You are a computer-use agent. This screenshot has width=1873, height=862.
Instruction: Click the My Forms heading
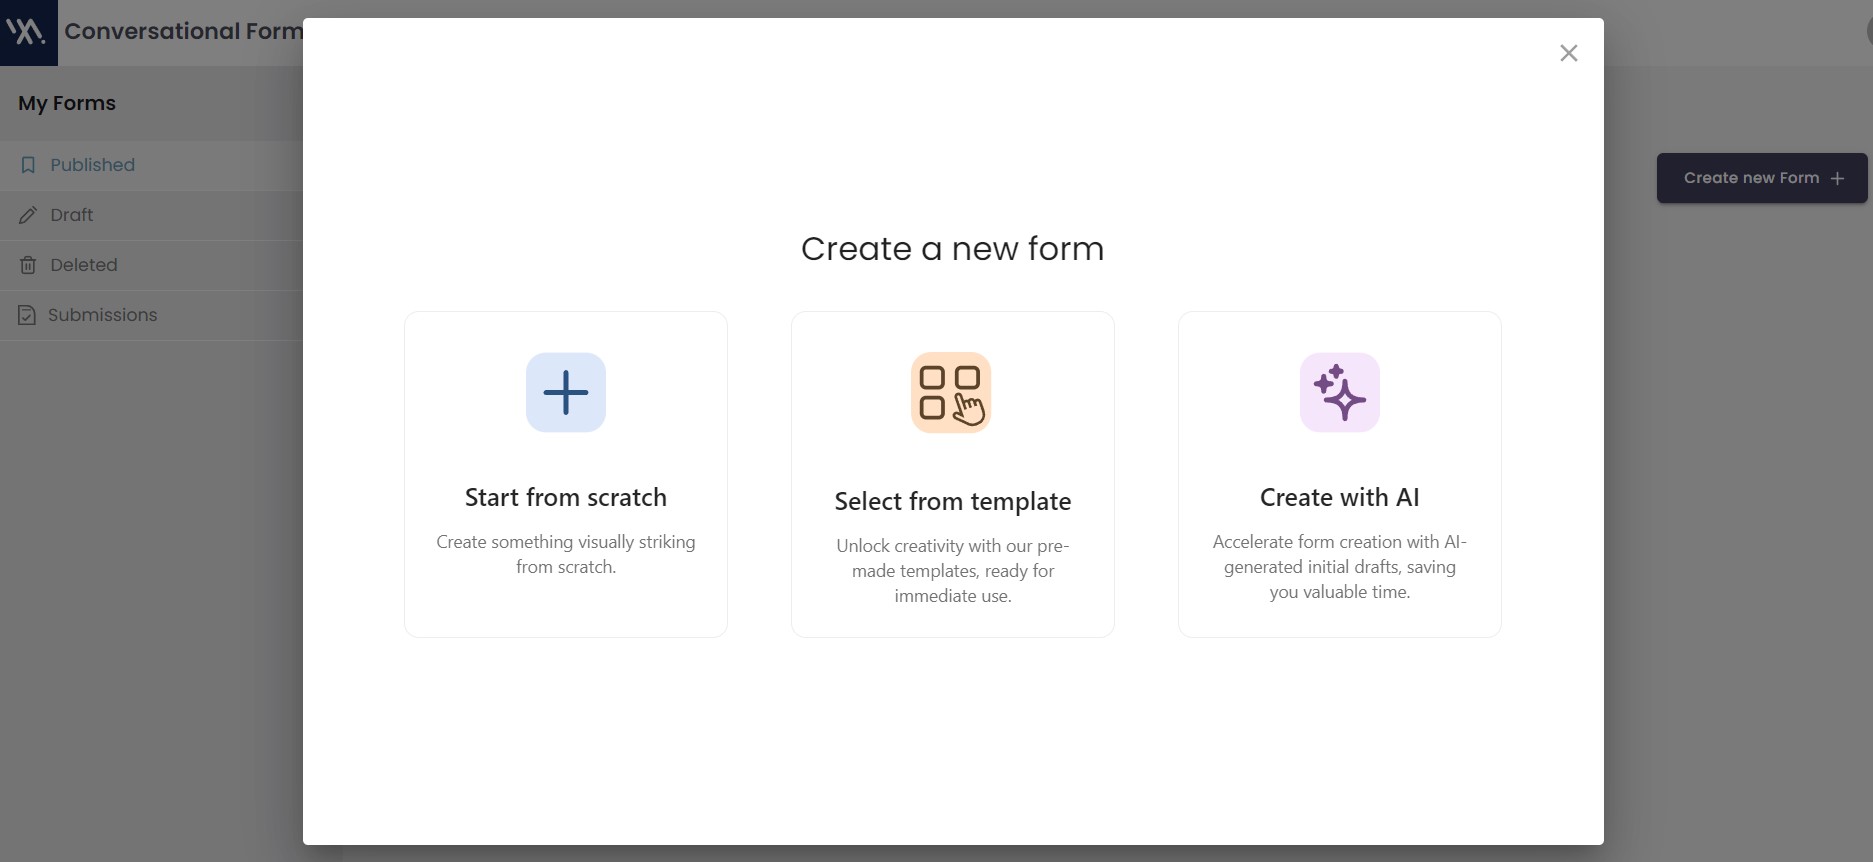[66, 103]
